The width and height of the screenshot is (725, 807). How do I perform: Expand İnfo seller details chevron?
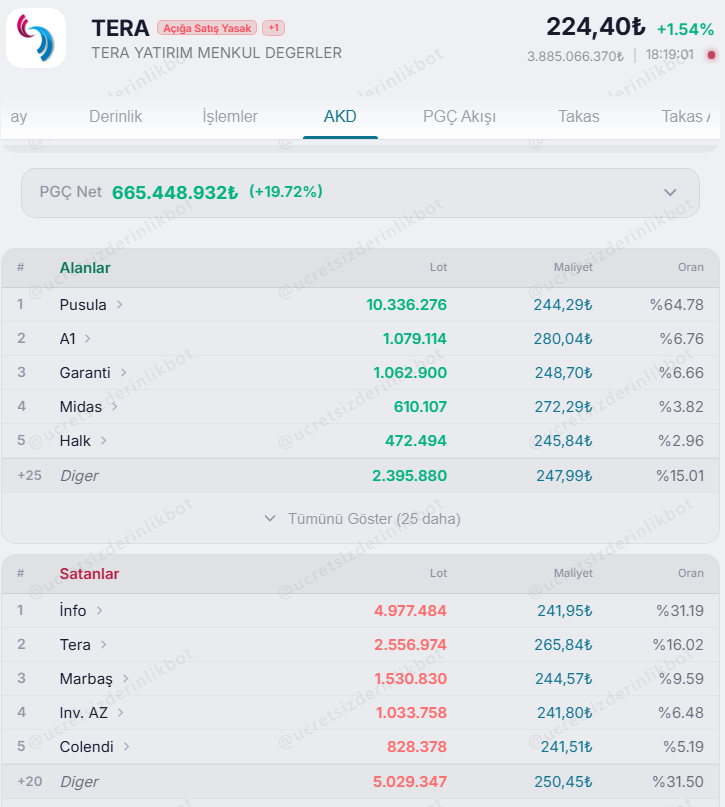[x=99, y=610]
